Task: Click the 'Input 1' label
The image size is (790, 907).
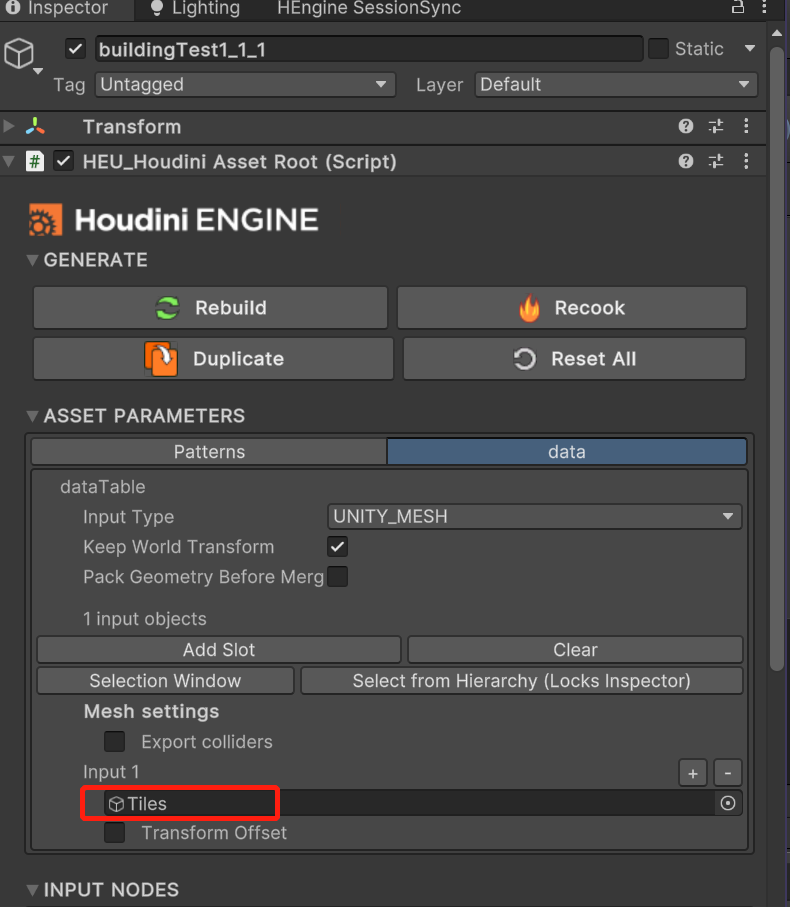Action: pyautogui.click(x=111, y=772)
